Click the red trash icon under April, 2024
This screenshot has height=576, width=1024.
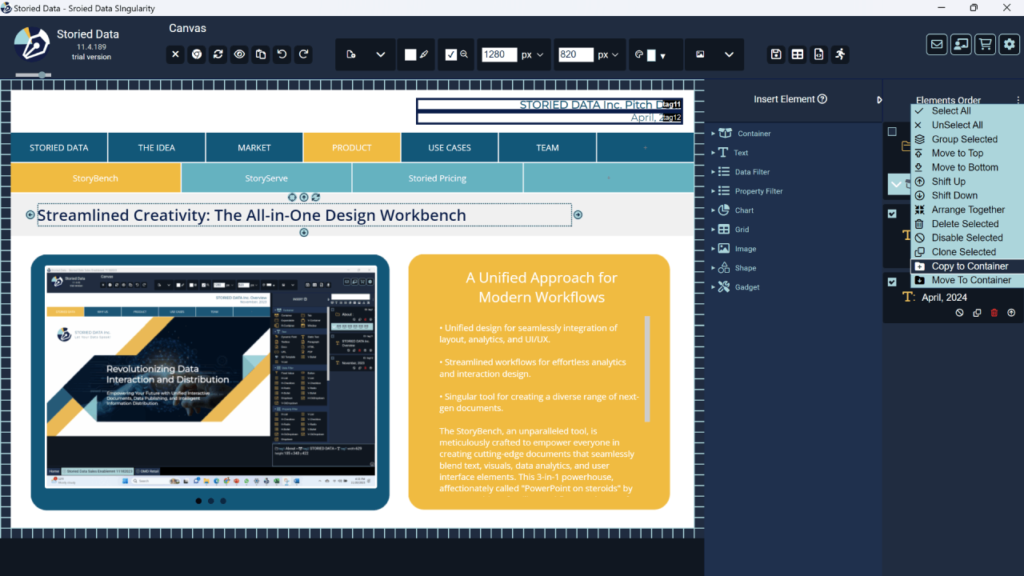coord(994,313)
